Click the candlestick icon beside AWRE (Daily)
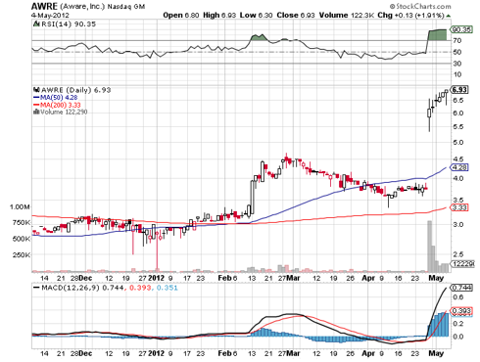 coord(37,90)
